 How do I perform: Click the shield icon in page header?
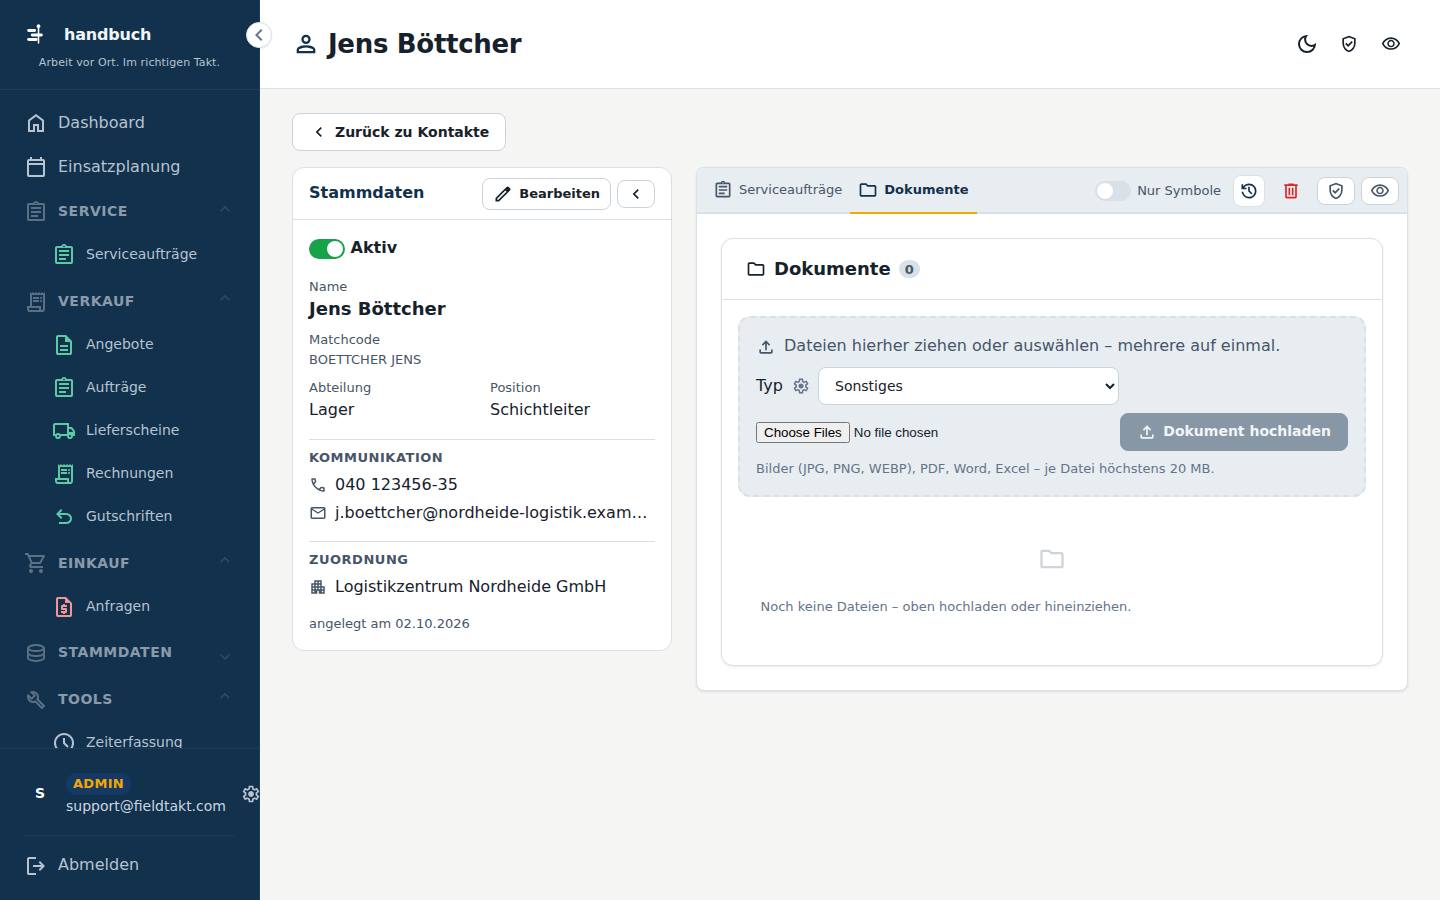click(1349, 44)
